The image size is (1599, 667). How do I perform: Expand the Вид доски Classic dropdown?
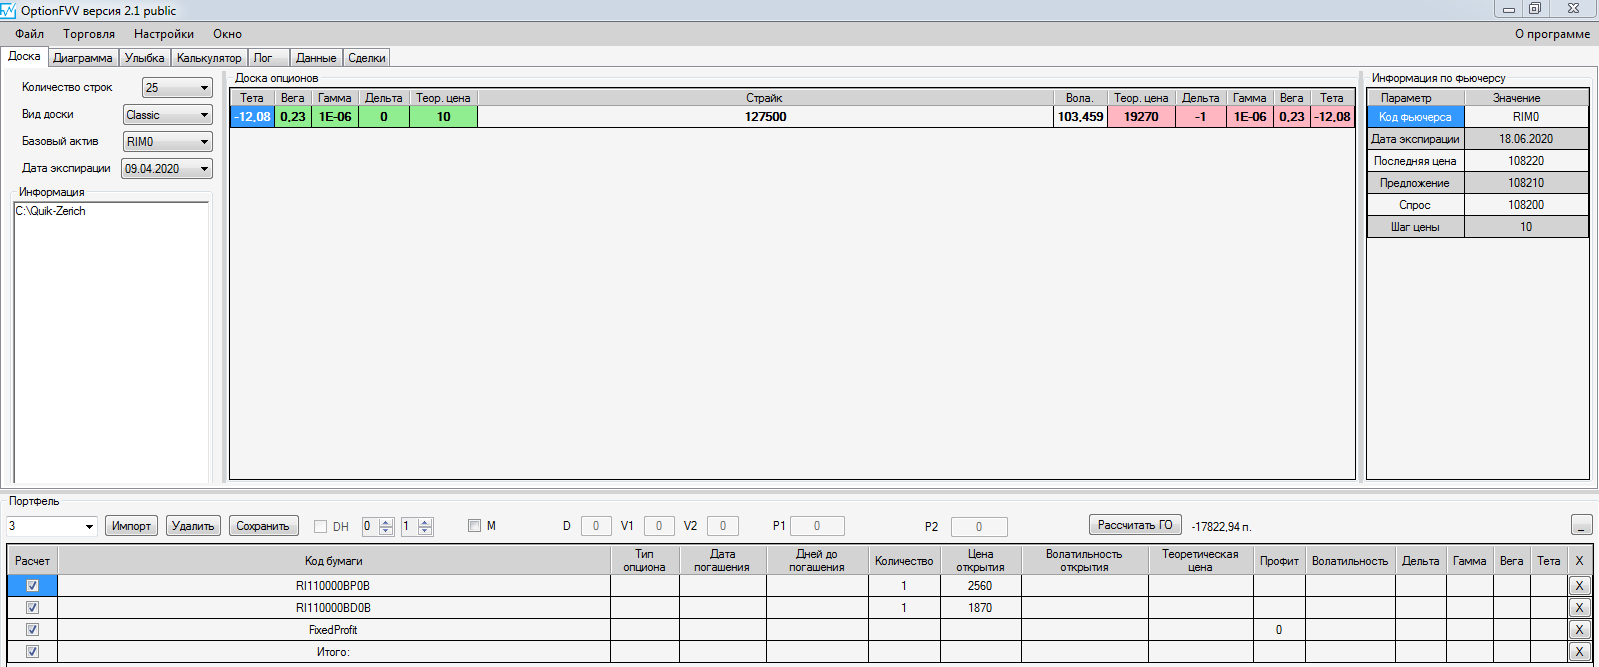click(x=204, y=115)
